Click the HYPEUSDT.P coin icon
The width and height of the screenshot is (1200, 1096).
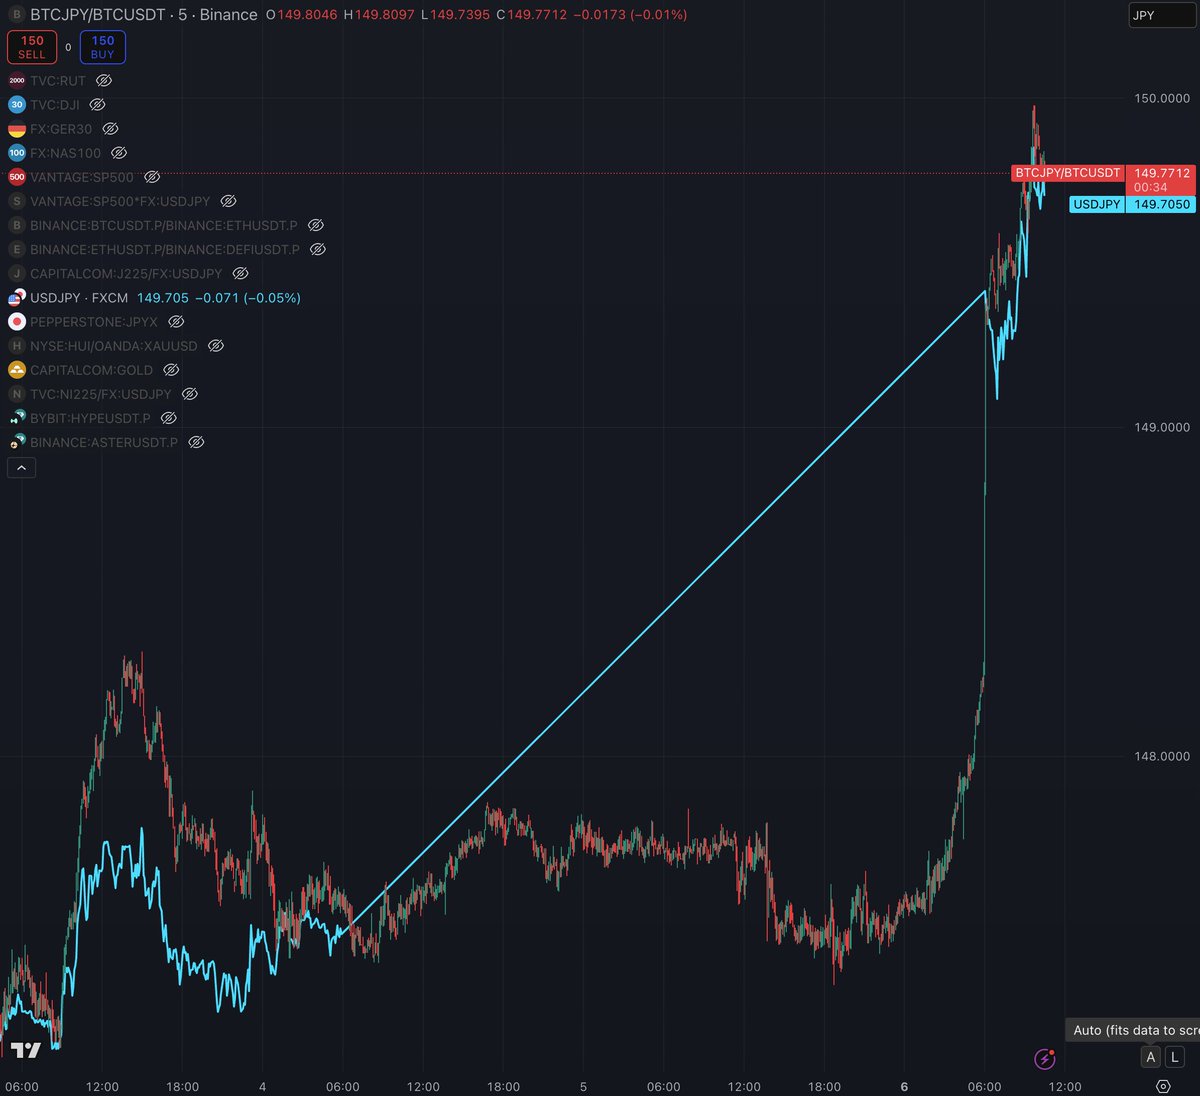(x=17, y=418)
